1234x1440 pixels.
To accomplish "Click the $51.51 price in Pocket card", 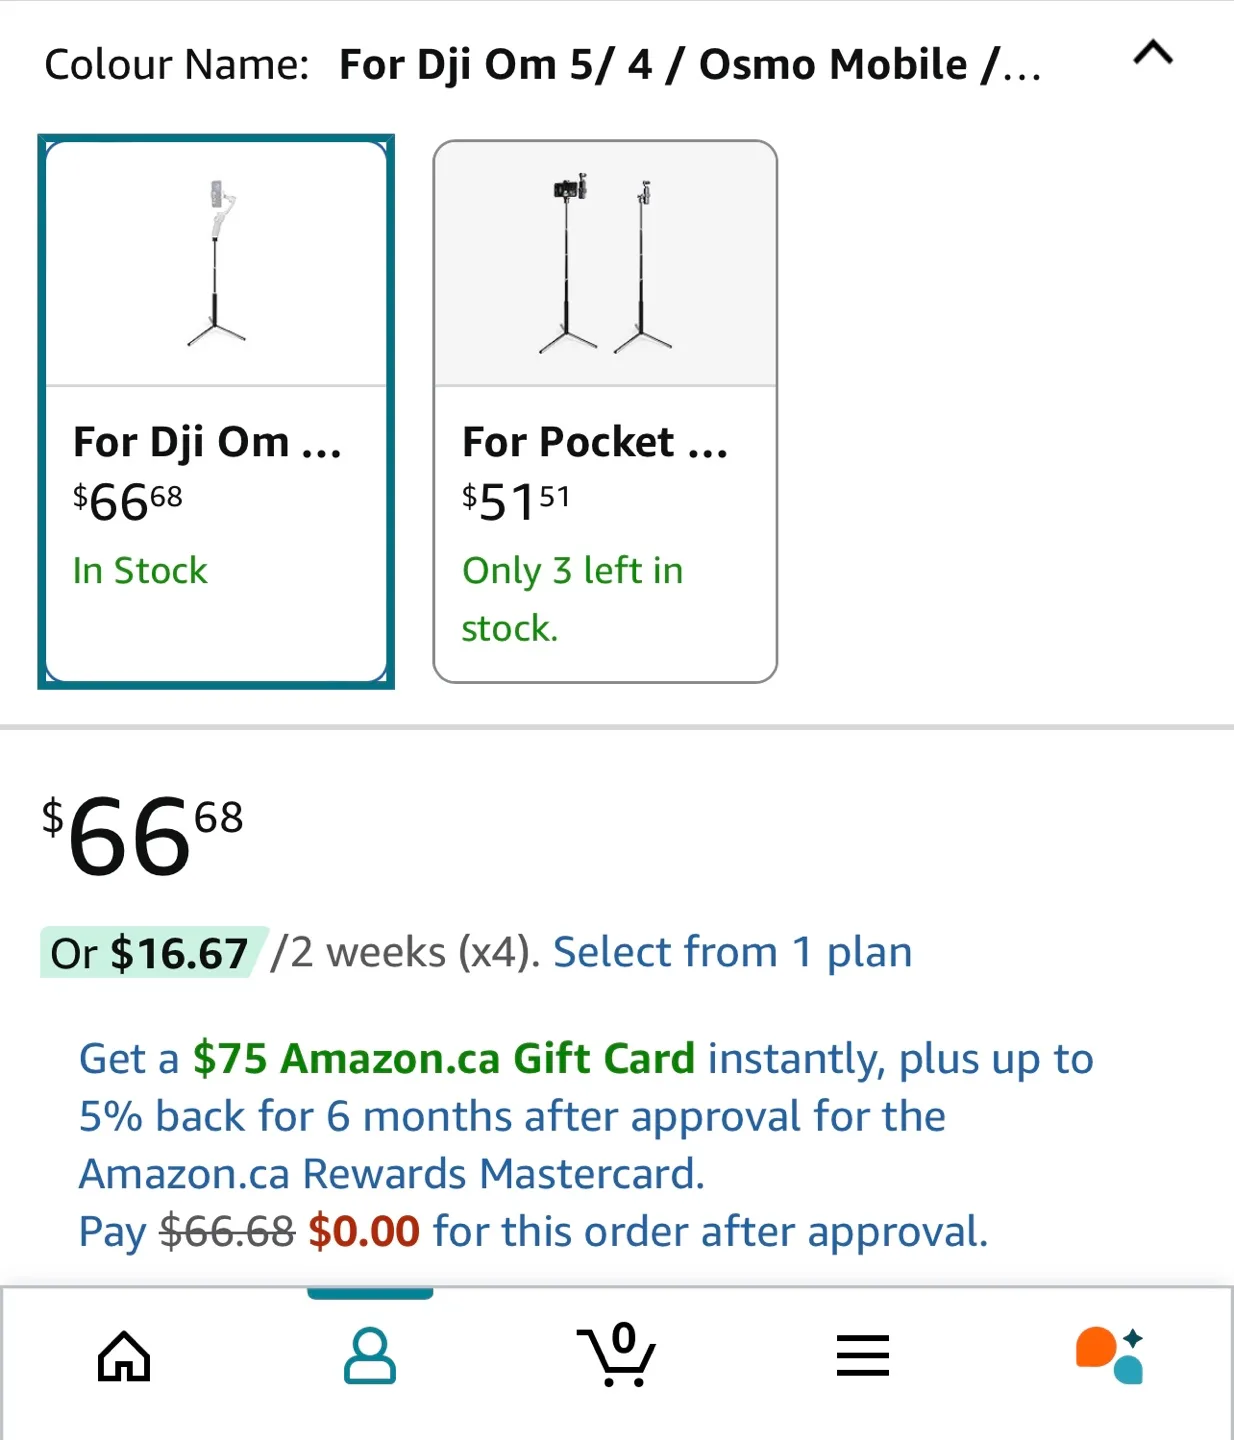I will 516,500.
